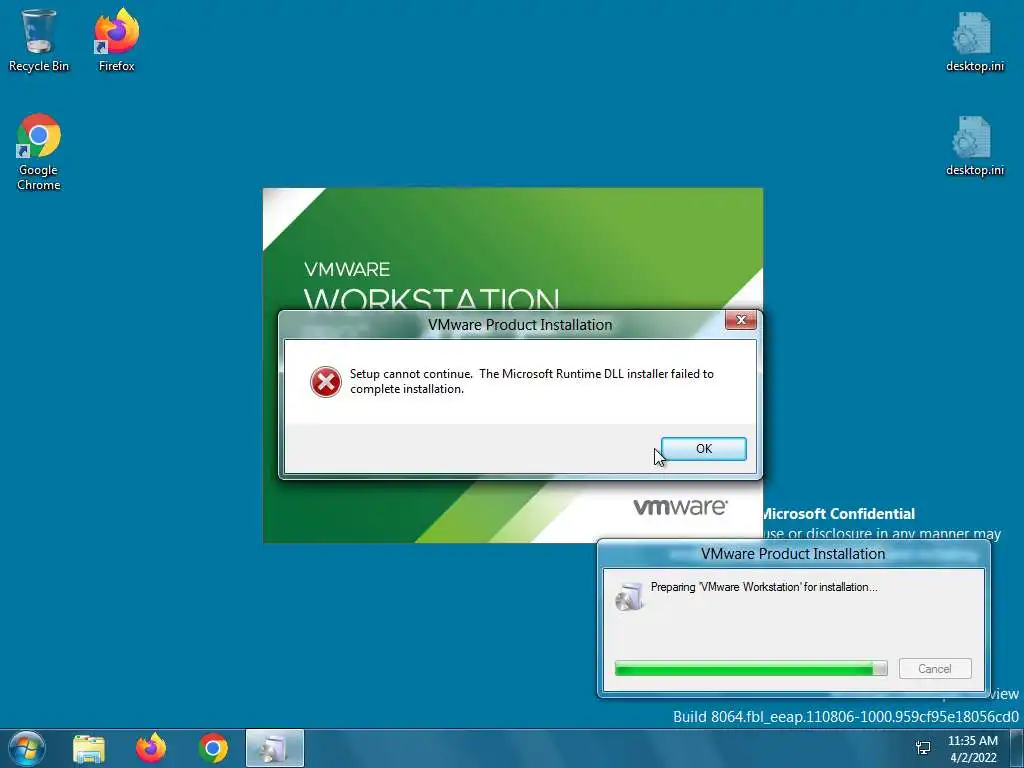Click the 'Preparing VMware Workstation for installation' text
The height and width of the screenshot is (768, 1024).
tap(764, 587)
